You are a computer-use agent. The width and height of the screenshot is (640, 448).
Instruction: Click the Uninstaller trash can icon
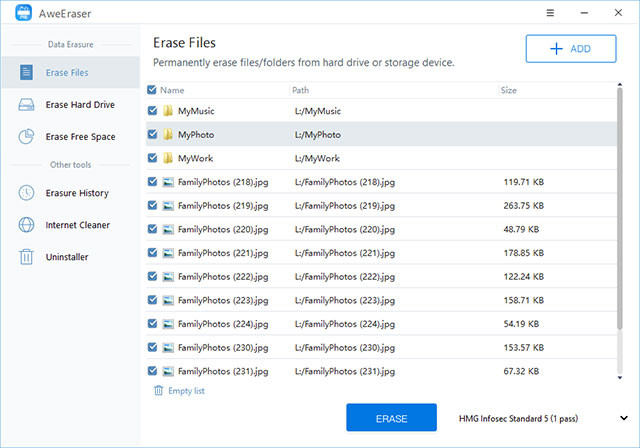tap(27, 257)
